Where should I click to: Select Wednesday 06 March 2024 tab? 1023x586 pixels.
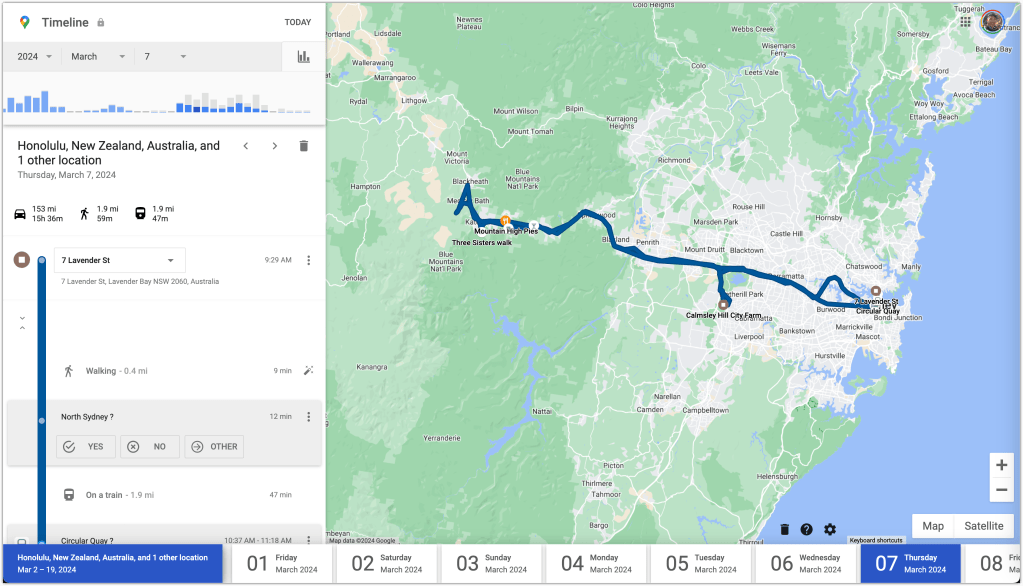click(x=806, y=564)
